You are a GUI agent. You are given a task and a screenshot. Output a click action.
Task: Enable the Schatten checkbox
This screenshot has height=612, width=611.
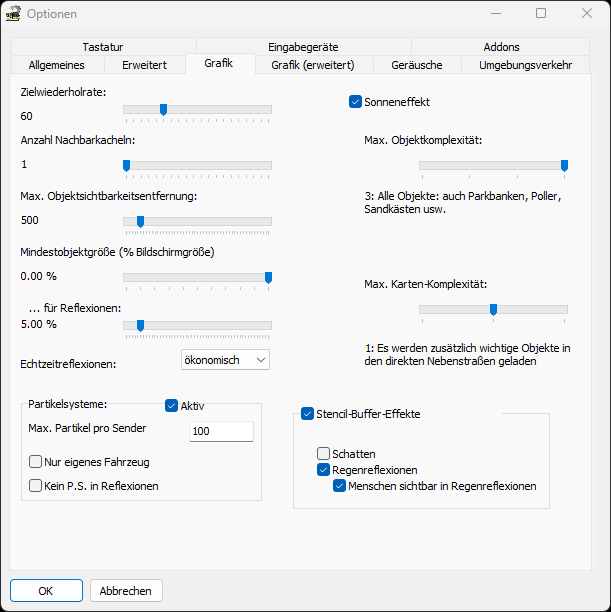click(x=324, y=453)
